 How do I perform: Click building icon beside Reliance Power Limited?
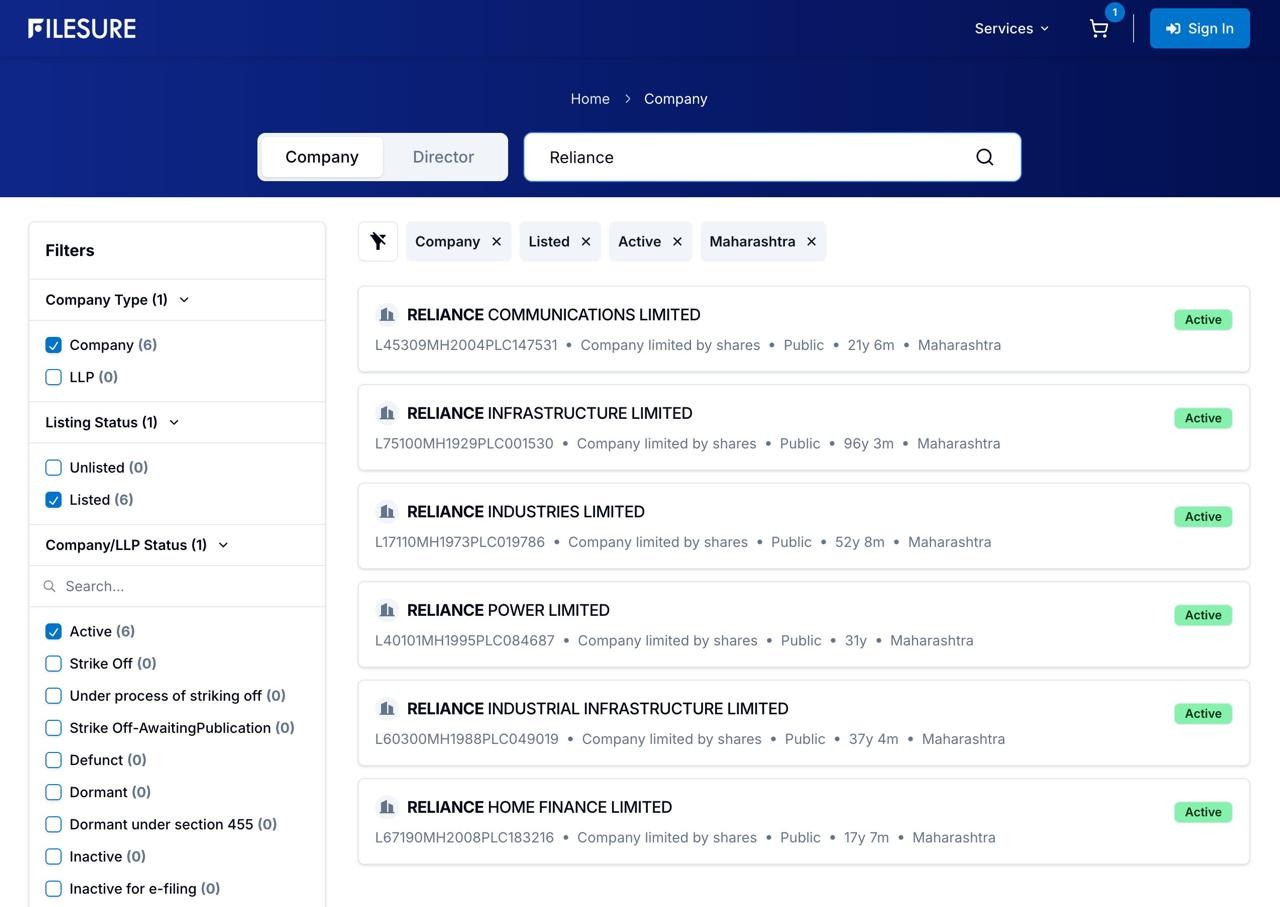pos(387,610)
